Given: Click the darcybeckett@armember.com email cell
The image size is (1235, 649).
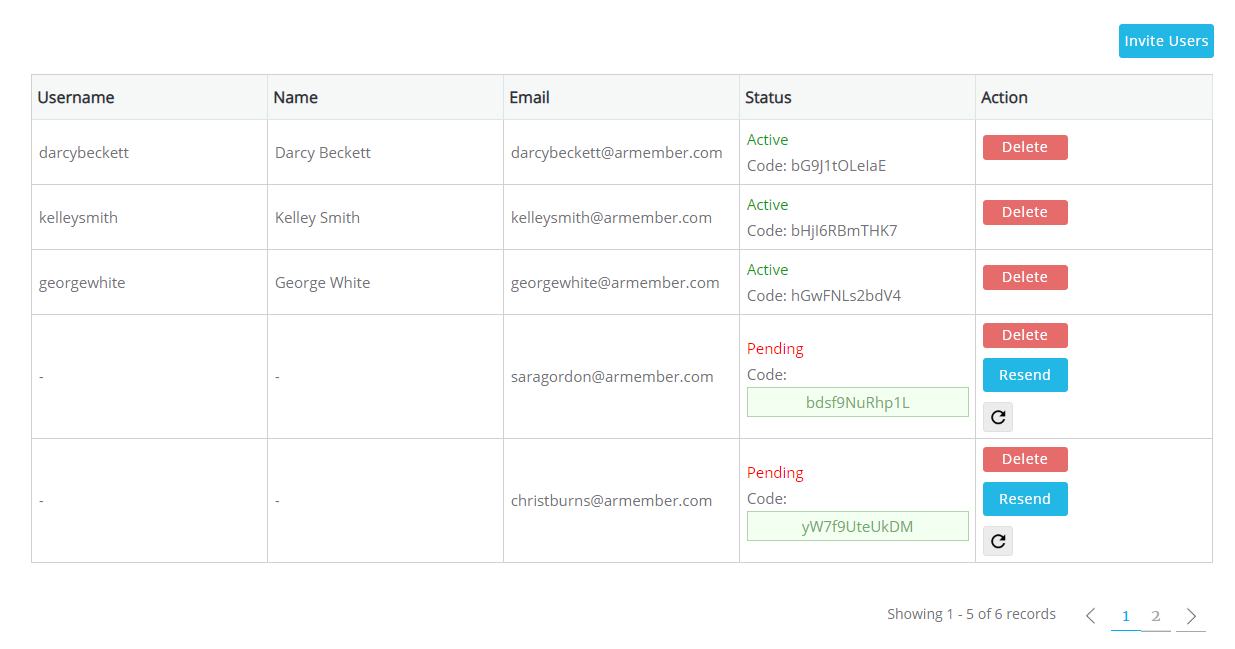Looking at the screenshot, I should pyautogui.click(x=617, y=153).
